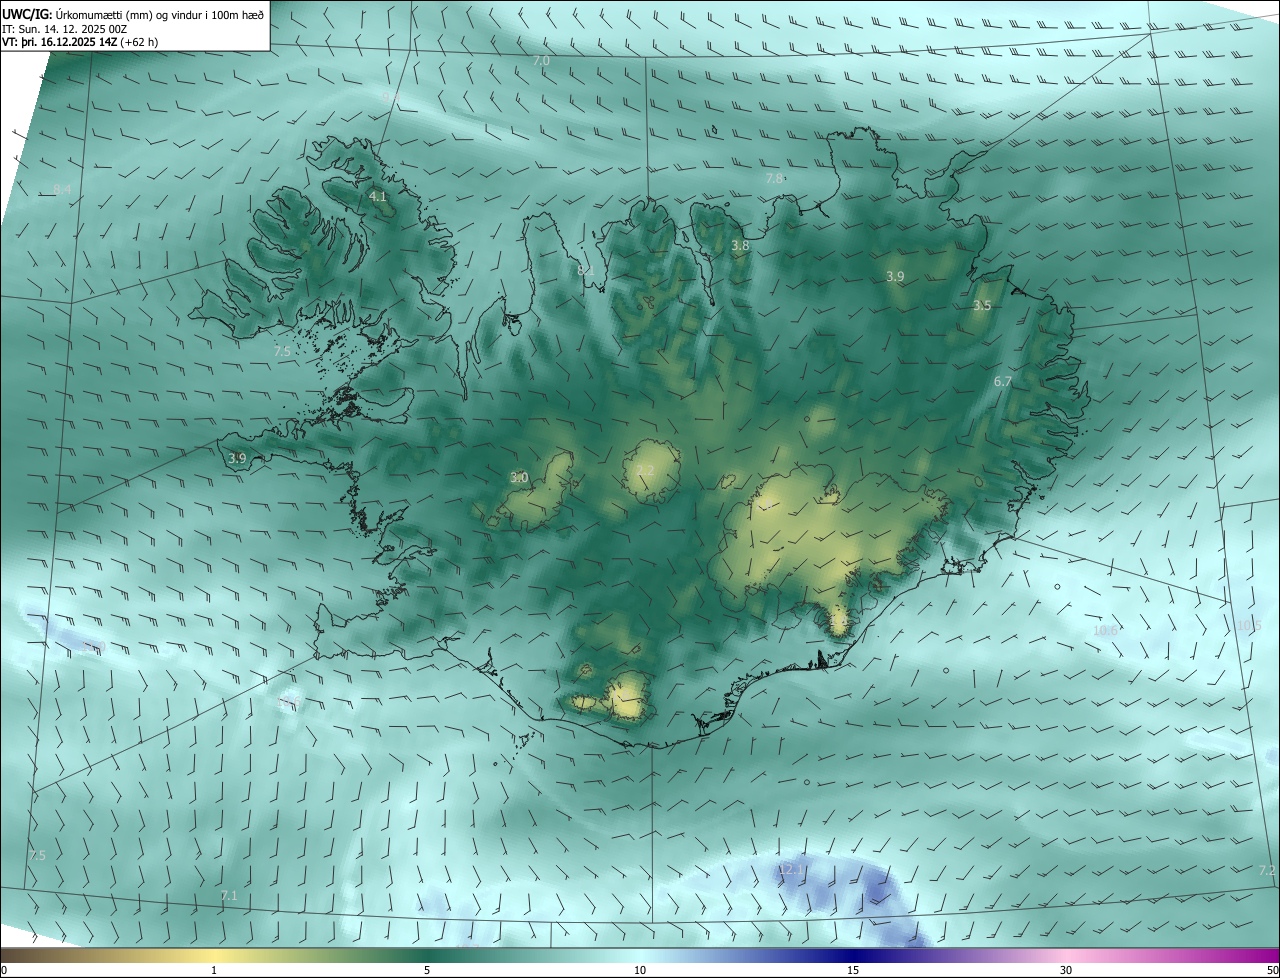Click the "10" tick label on the colorbar
1280x978 pixels.
coord(640,970)
